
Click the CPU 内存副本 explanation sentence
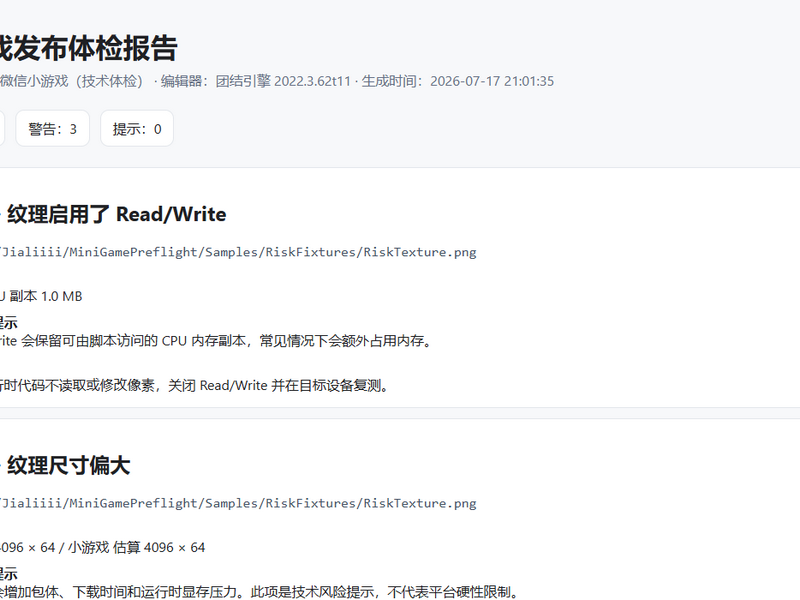click(216, 341)
